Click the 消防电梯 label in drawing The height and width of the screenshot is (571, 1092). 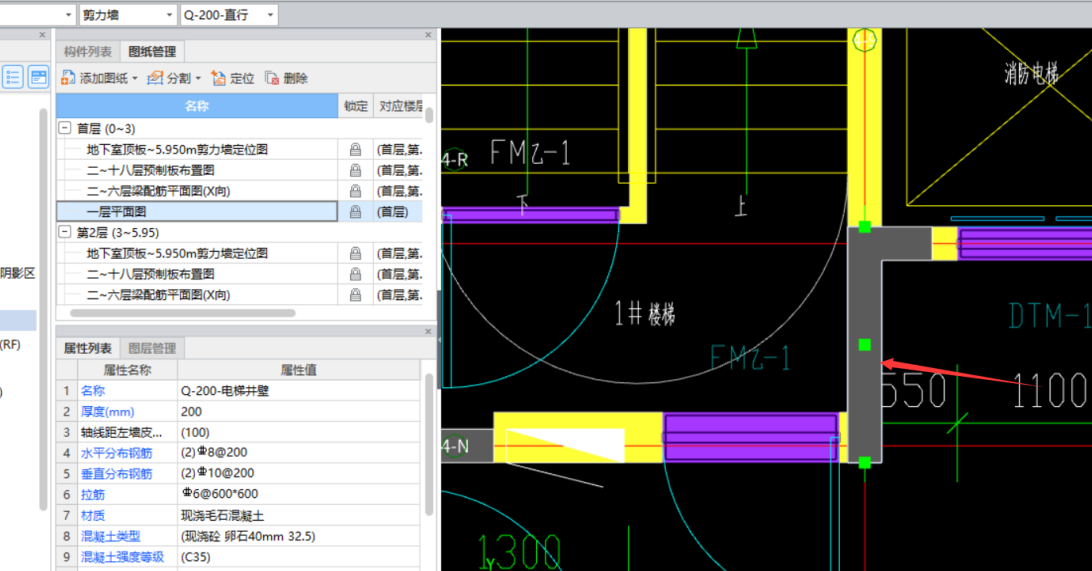click(x=1031, y=72)
